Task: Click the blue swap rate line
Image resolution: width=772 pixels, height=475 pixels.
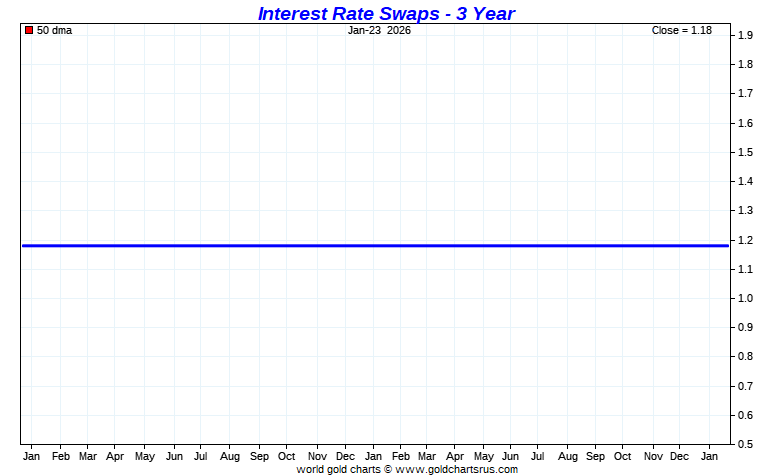Action: pos(375,246)
